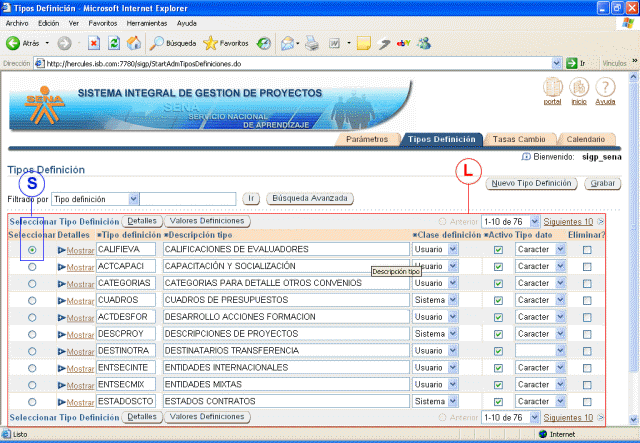
Task: Click the Grabar button
Action: [602, 183]
